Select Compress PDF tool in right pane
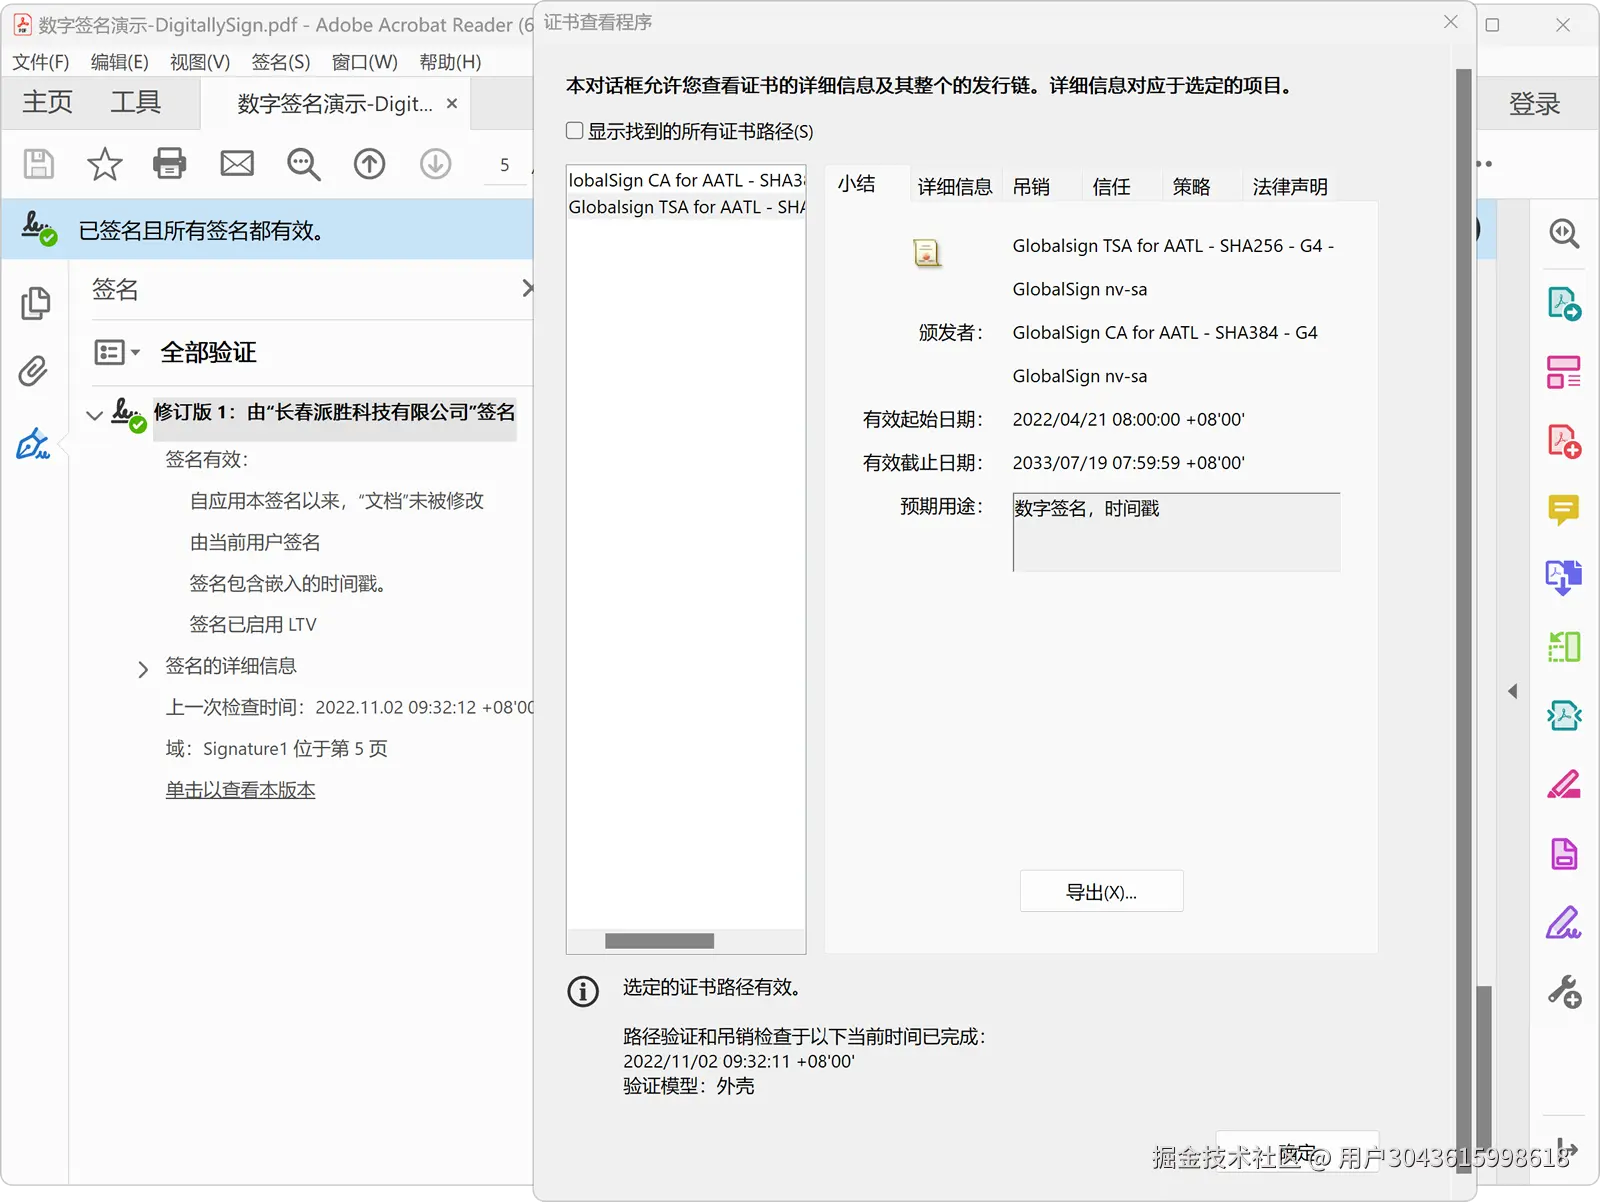The width and height of the screenshot is (1600, 1202). 1564,716
